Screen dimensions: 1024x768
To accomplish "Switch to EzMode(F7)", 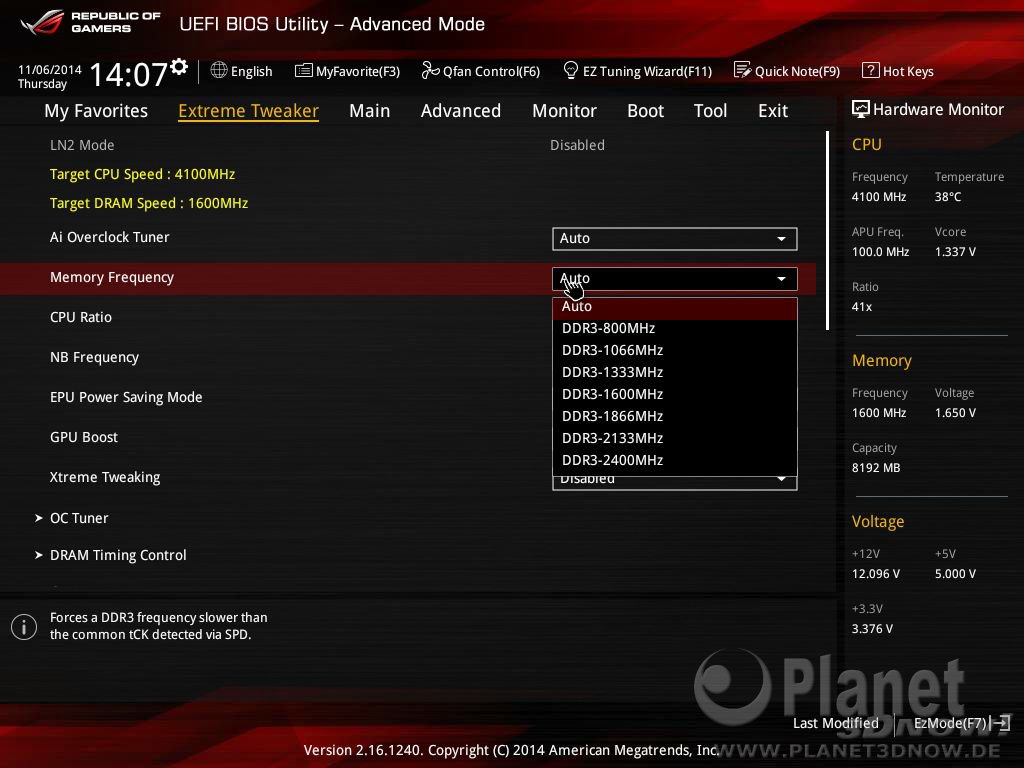I will pos(962,723).
